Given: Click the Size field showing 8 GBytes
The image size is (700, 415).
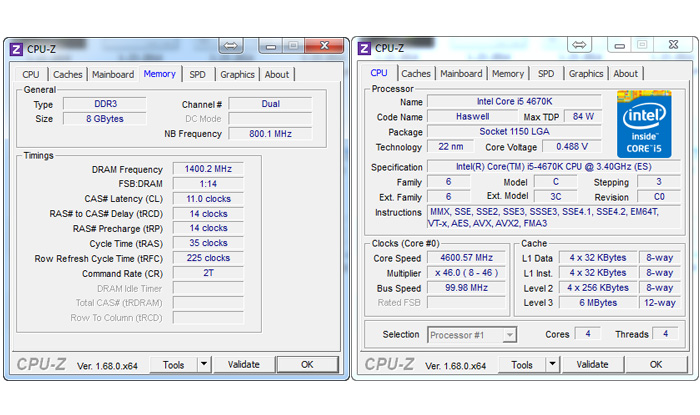Looking at the screenshot, I should coord(105,119).
